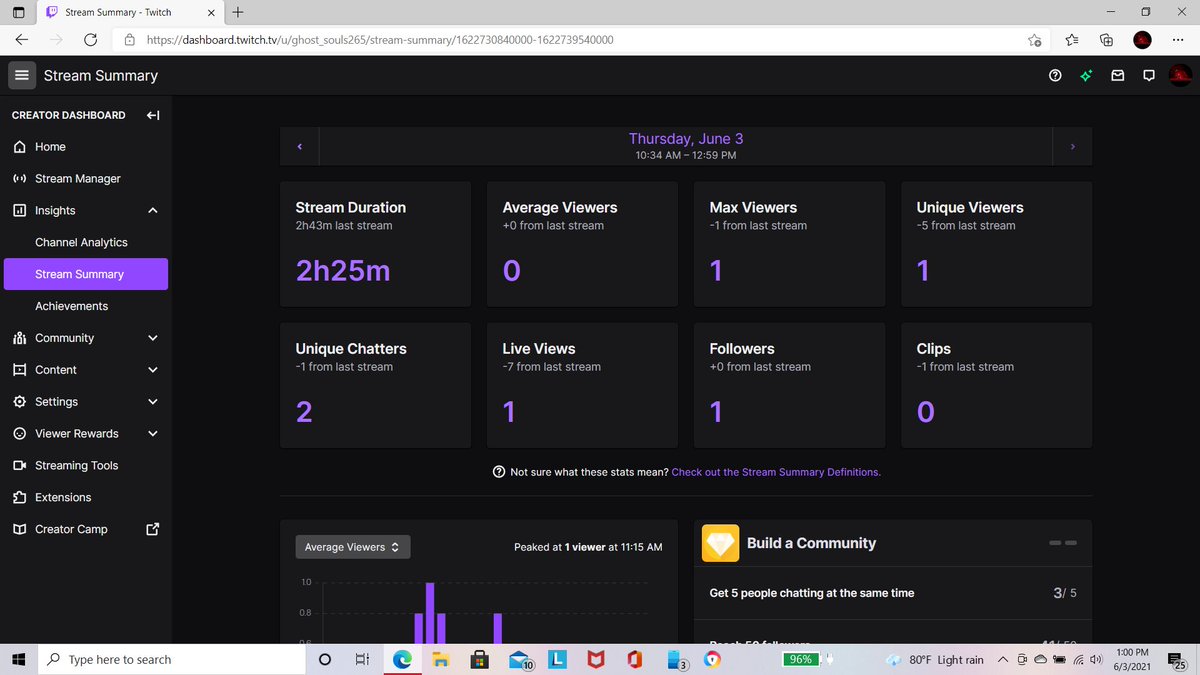The height and width of the screenshot is (675, 1200).
Task: Click the Peaked at 1 viewer text
Action: point(588,547)
